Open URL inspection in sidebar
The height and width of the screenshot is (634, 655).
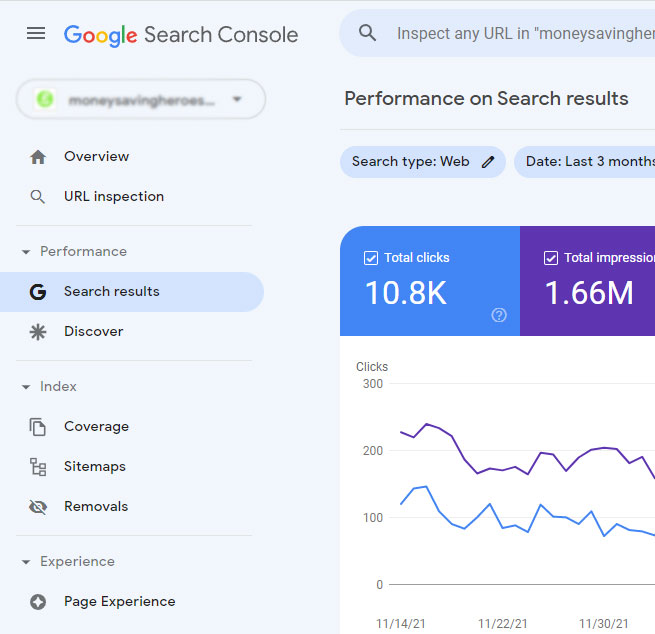tap(114, 197)
